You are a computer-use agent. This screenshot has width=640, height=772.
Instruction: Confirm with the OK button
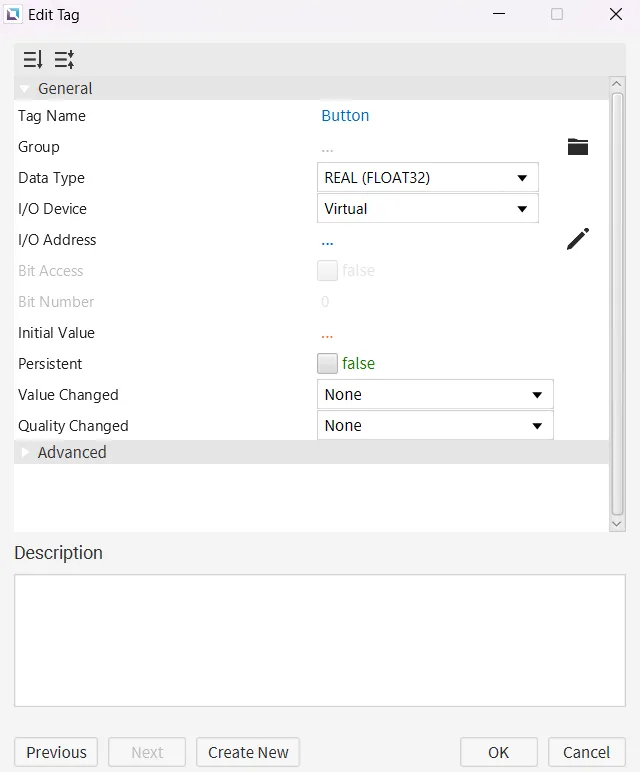(x=498, y=752)
